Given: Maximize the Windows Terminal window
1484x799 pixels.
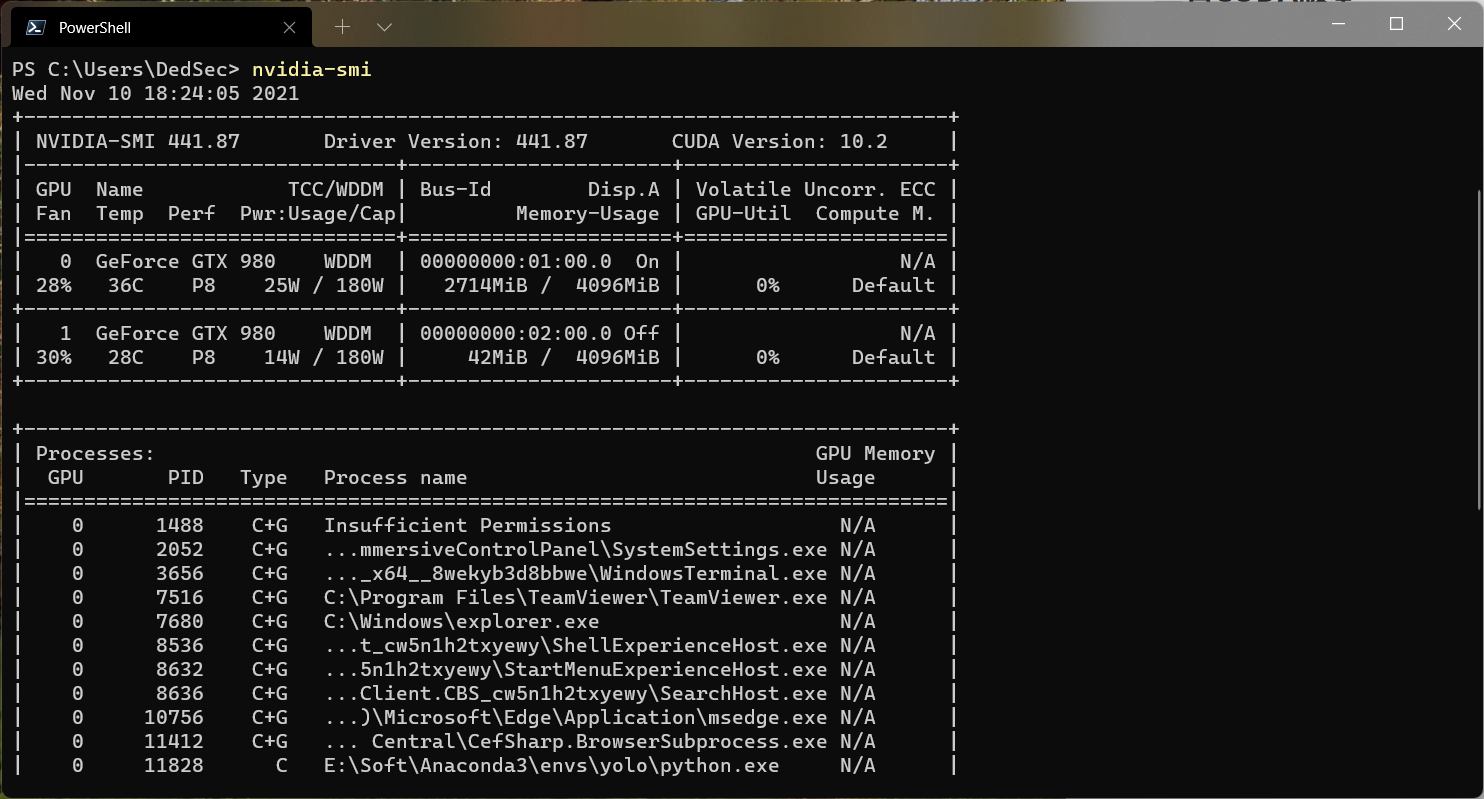Looking at the screenshot, I should pyautogui.click(x=1397, y=24).
